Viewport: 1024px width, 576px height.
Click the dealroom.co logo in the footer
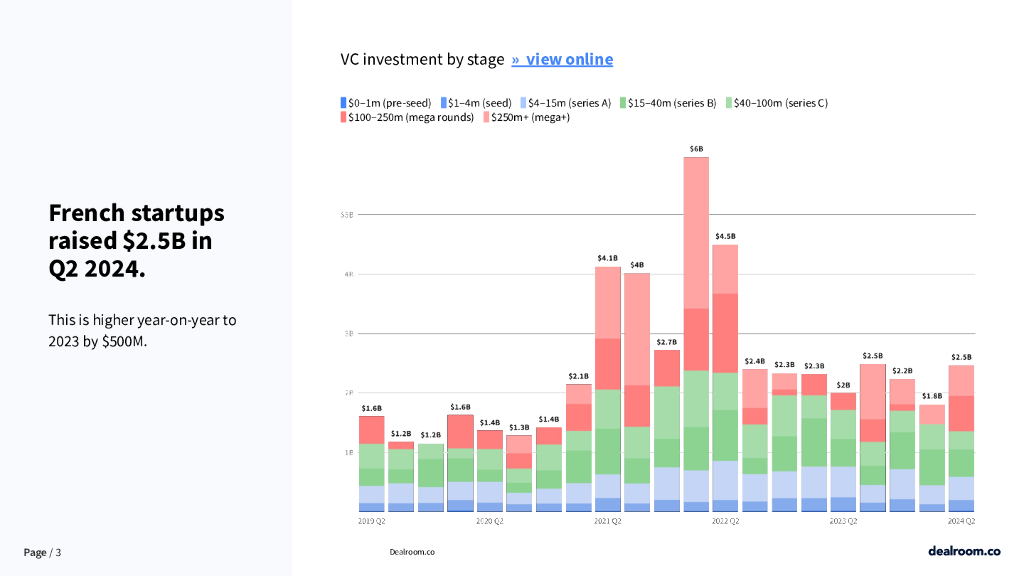point(964,551)
